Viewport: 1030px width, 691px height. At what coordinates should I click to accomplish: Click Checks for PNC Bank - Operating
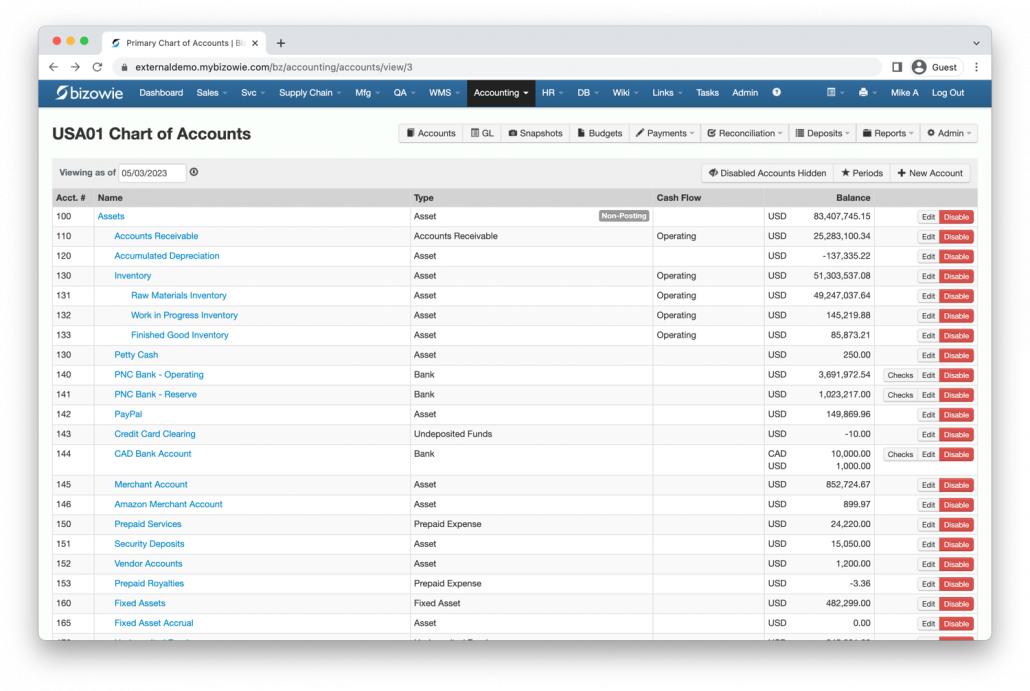click(900, 375)
